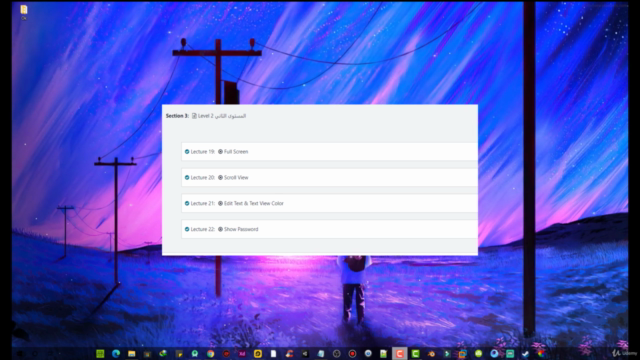
Task: Click the completed checkmark on Lecture 19
Action: tap(187, 151)
